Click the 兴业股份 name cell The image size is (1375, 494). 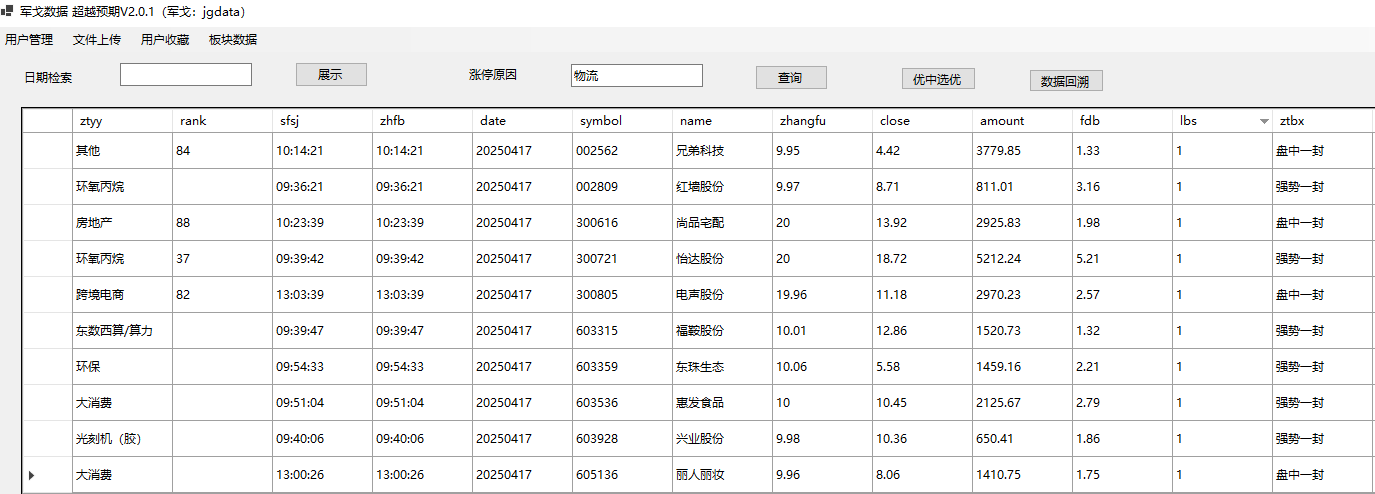722,439
